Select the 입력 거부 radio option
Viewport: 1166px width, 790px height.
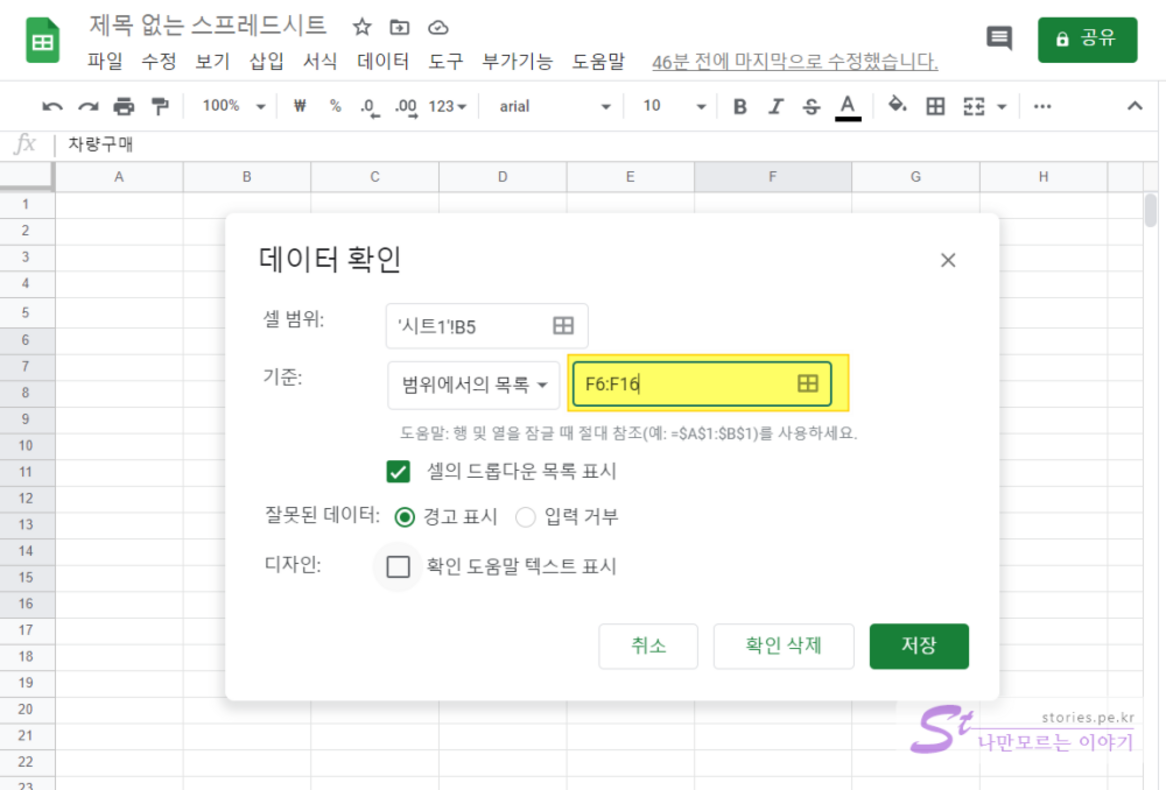[526, 517]
